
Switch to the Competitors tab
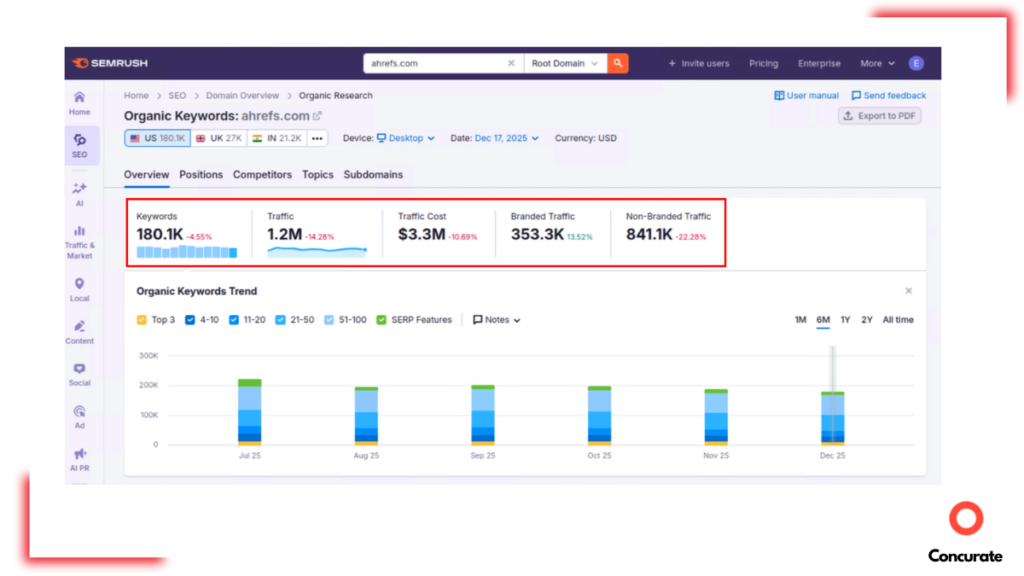pyautogui.click(x=262, y=174)
